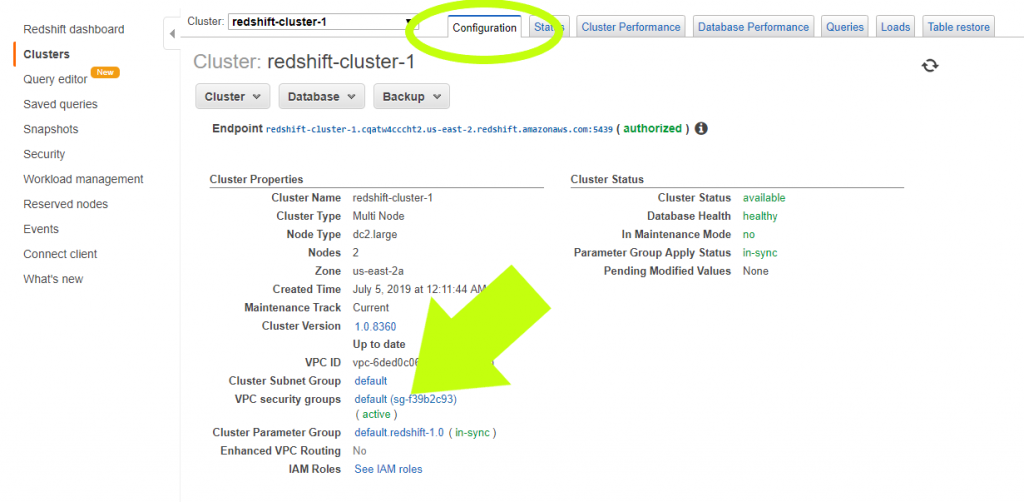Click the in-sync Parameter Group Apply Status value
The width and height of the screenshot is (1024, 502).
(760, 253)
